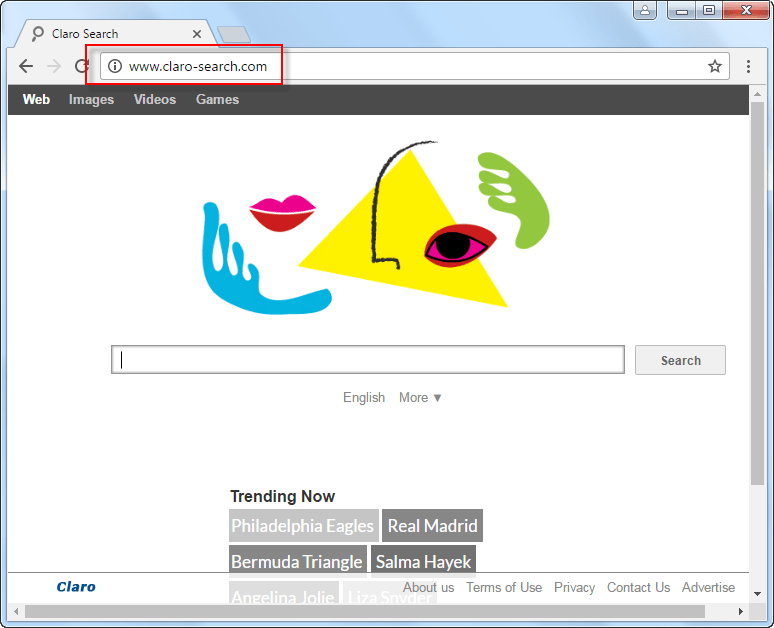Click the horizontal scrollbar right arrow
Screen dimensions: 774x628
(740, 611)
